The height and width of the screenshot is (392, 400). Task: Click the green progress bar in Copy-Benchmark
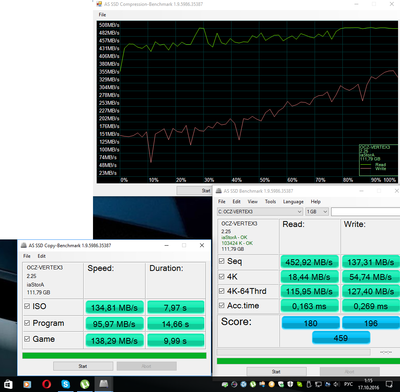tap(114, 356)
